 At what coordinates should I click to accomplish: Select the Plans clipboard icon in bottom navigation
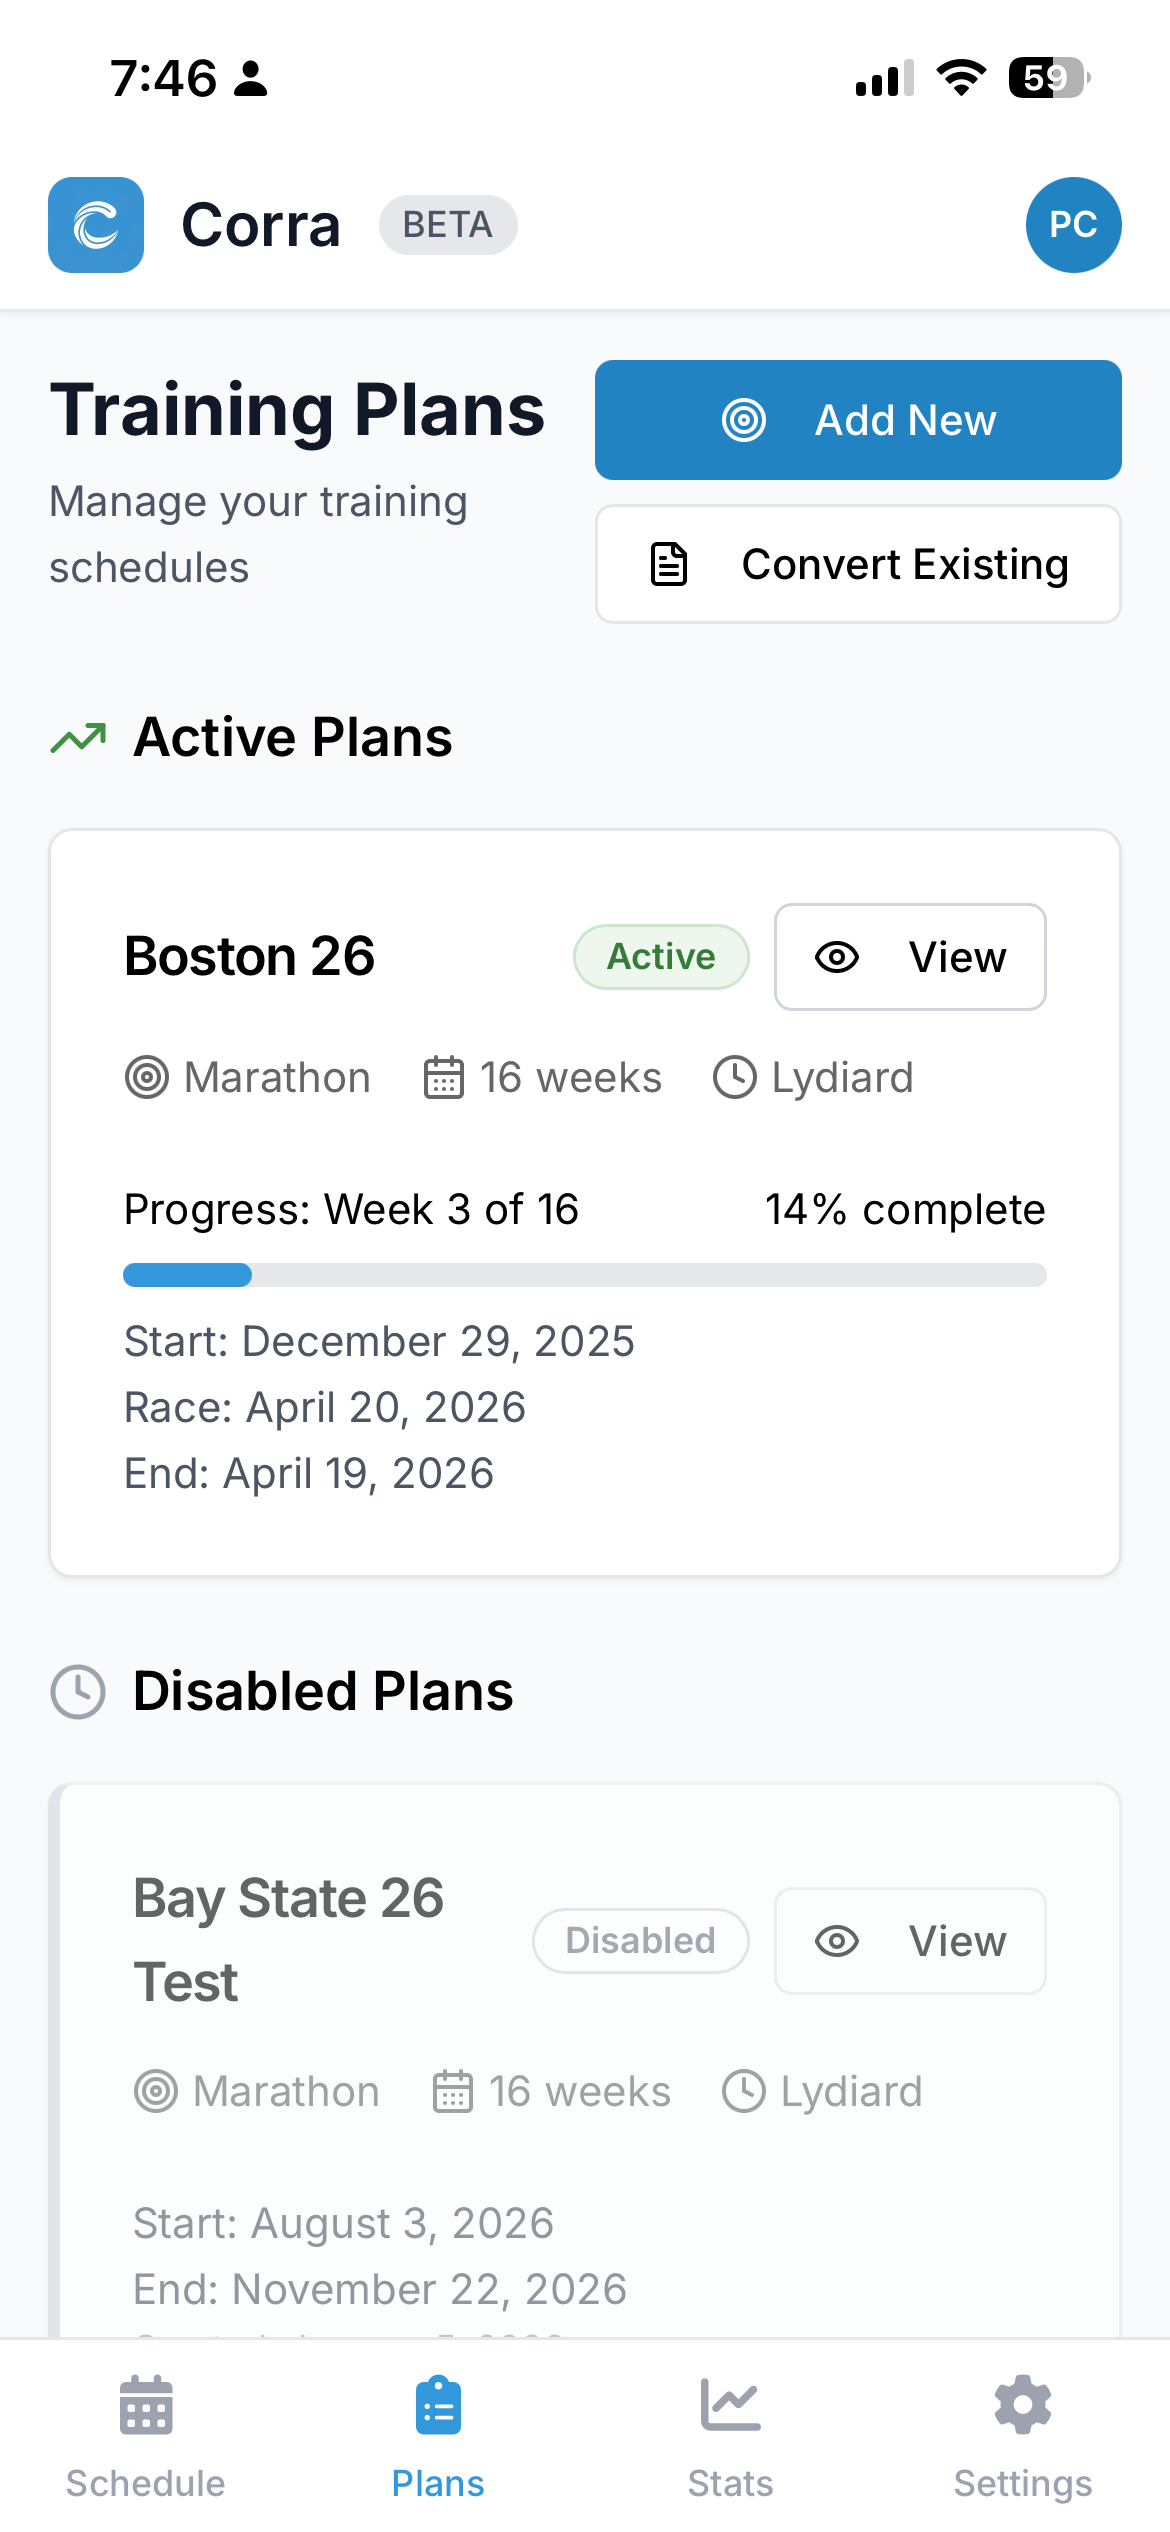(438, 2406)
